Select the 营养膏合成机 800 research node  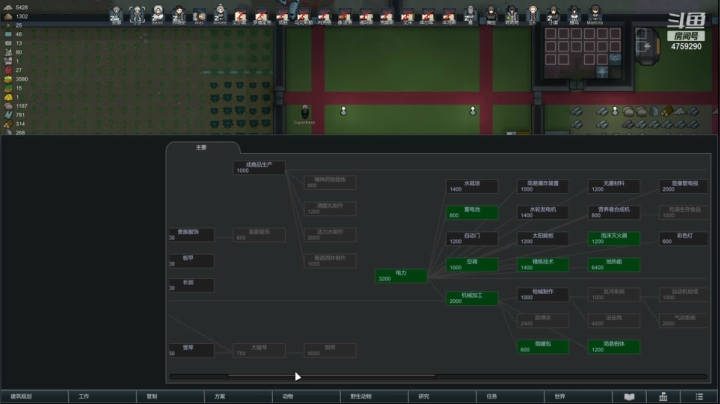[x=614, y=212]
